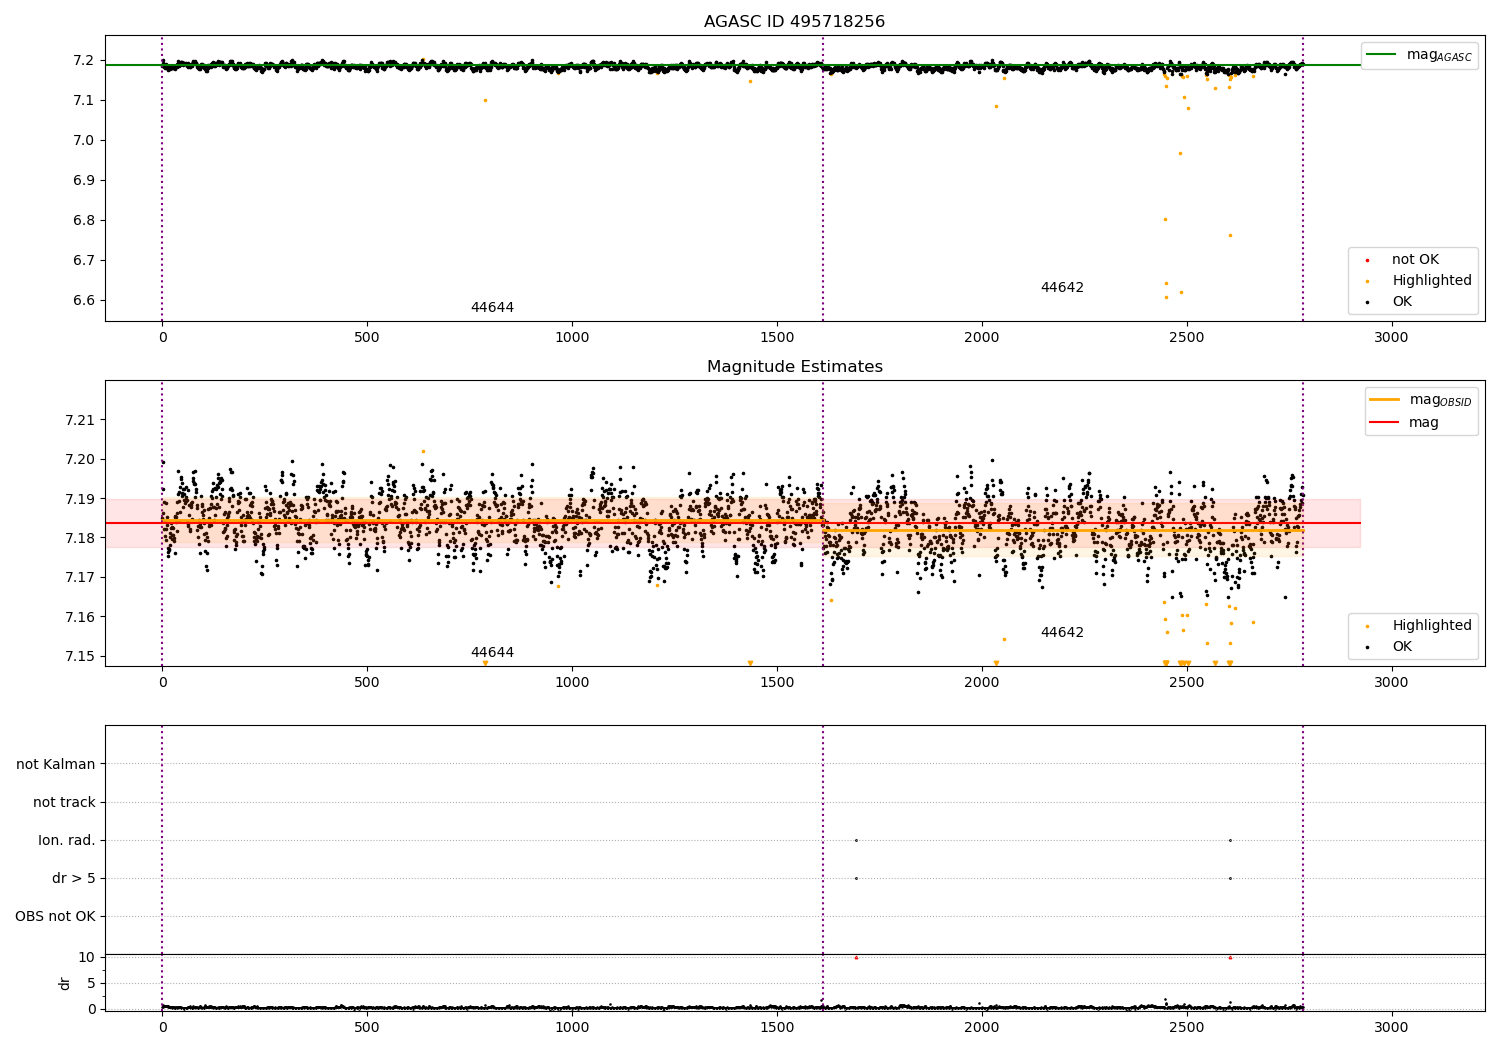Click the "dr > 5" row label
The width and height of the screenshot is (1500, 1050).
pyautogui.click(x=74, y=879)
